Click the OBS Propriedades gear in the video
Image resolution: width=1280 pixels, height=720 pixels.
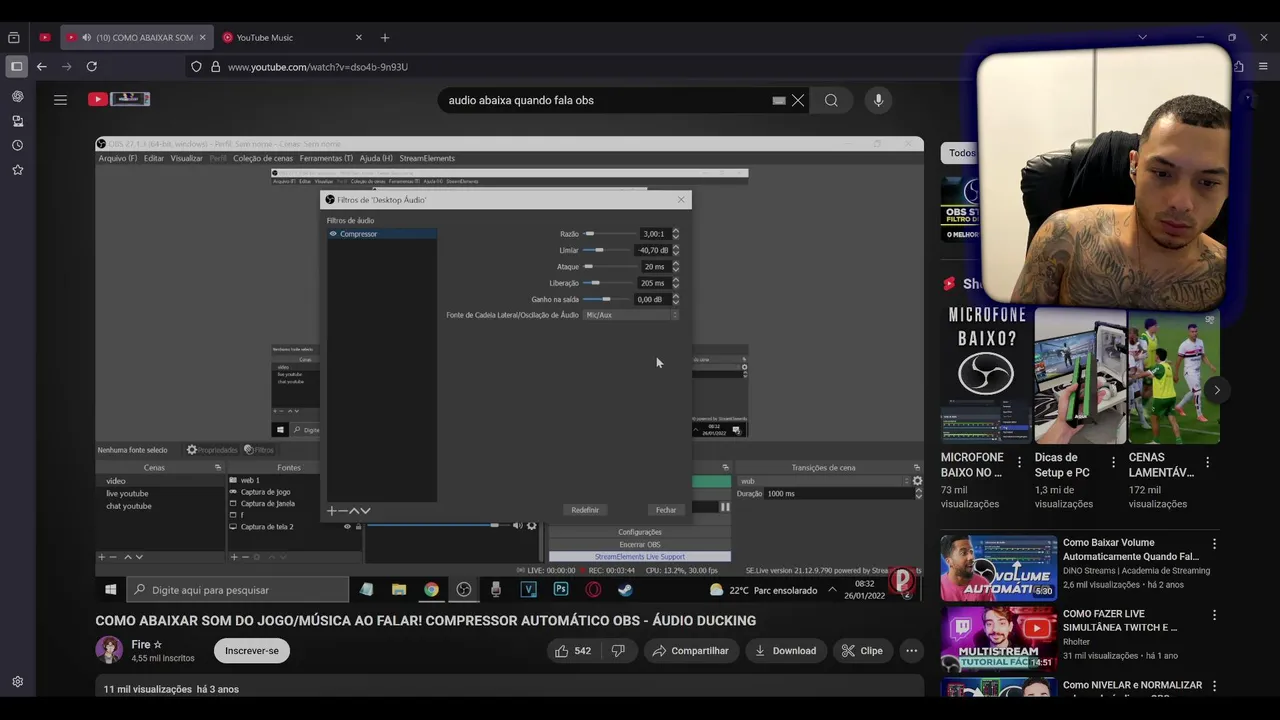tap(192, 450)
